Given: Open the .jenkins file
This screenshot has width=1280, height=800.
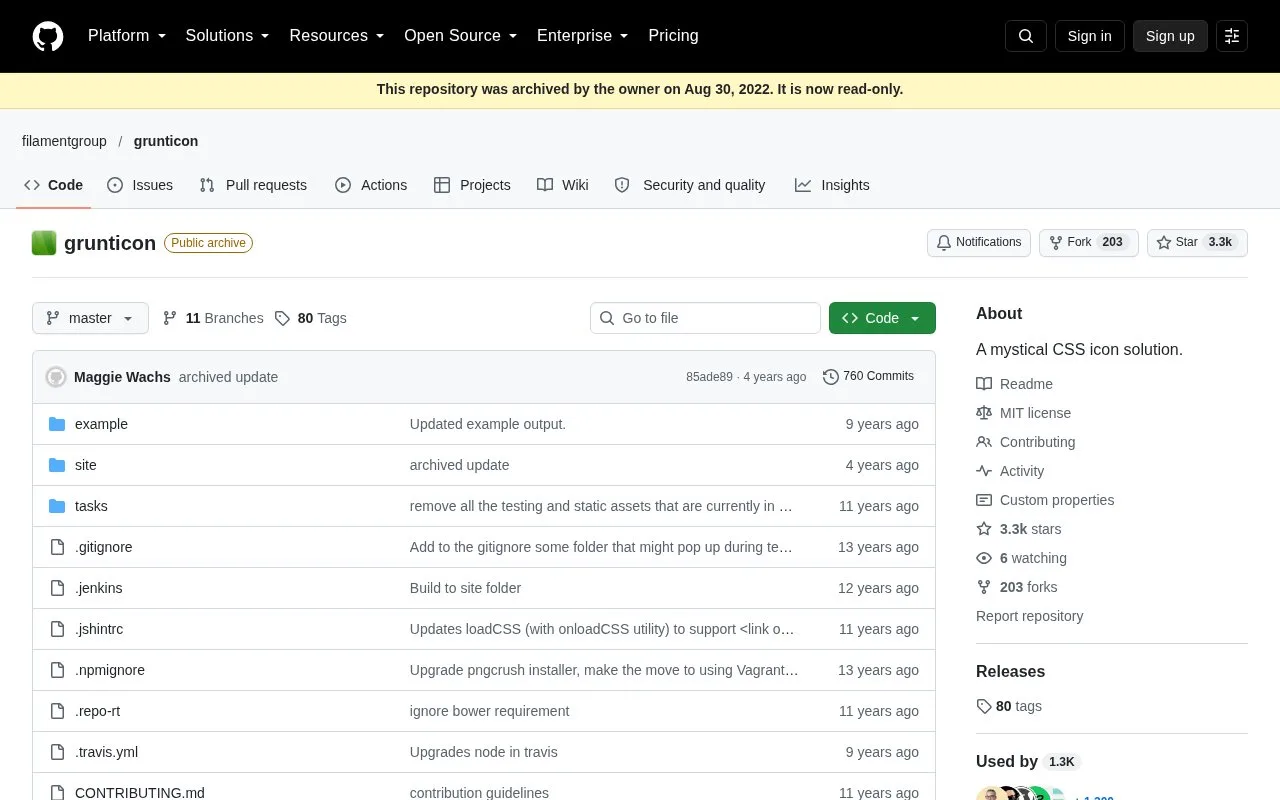Looking at the screenshot, I should pyautogui.click(x=99, y=588).
